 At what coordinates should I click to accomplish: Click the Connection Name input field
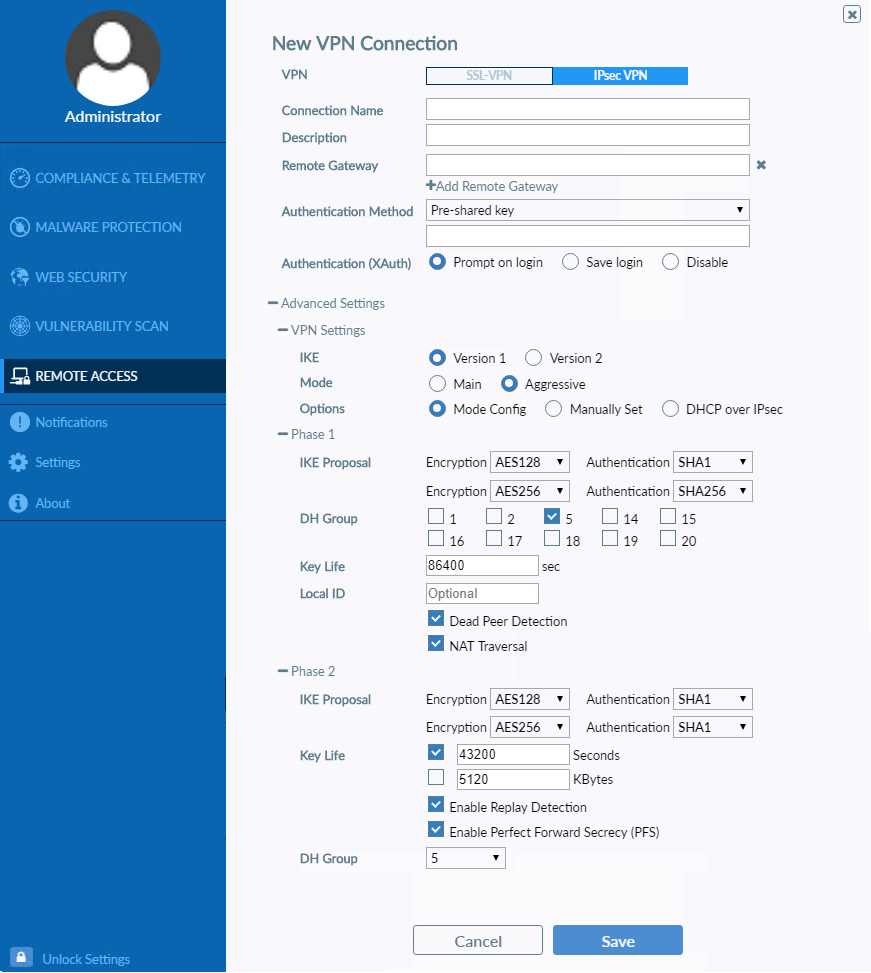click(587, 109)
